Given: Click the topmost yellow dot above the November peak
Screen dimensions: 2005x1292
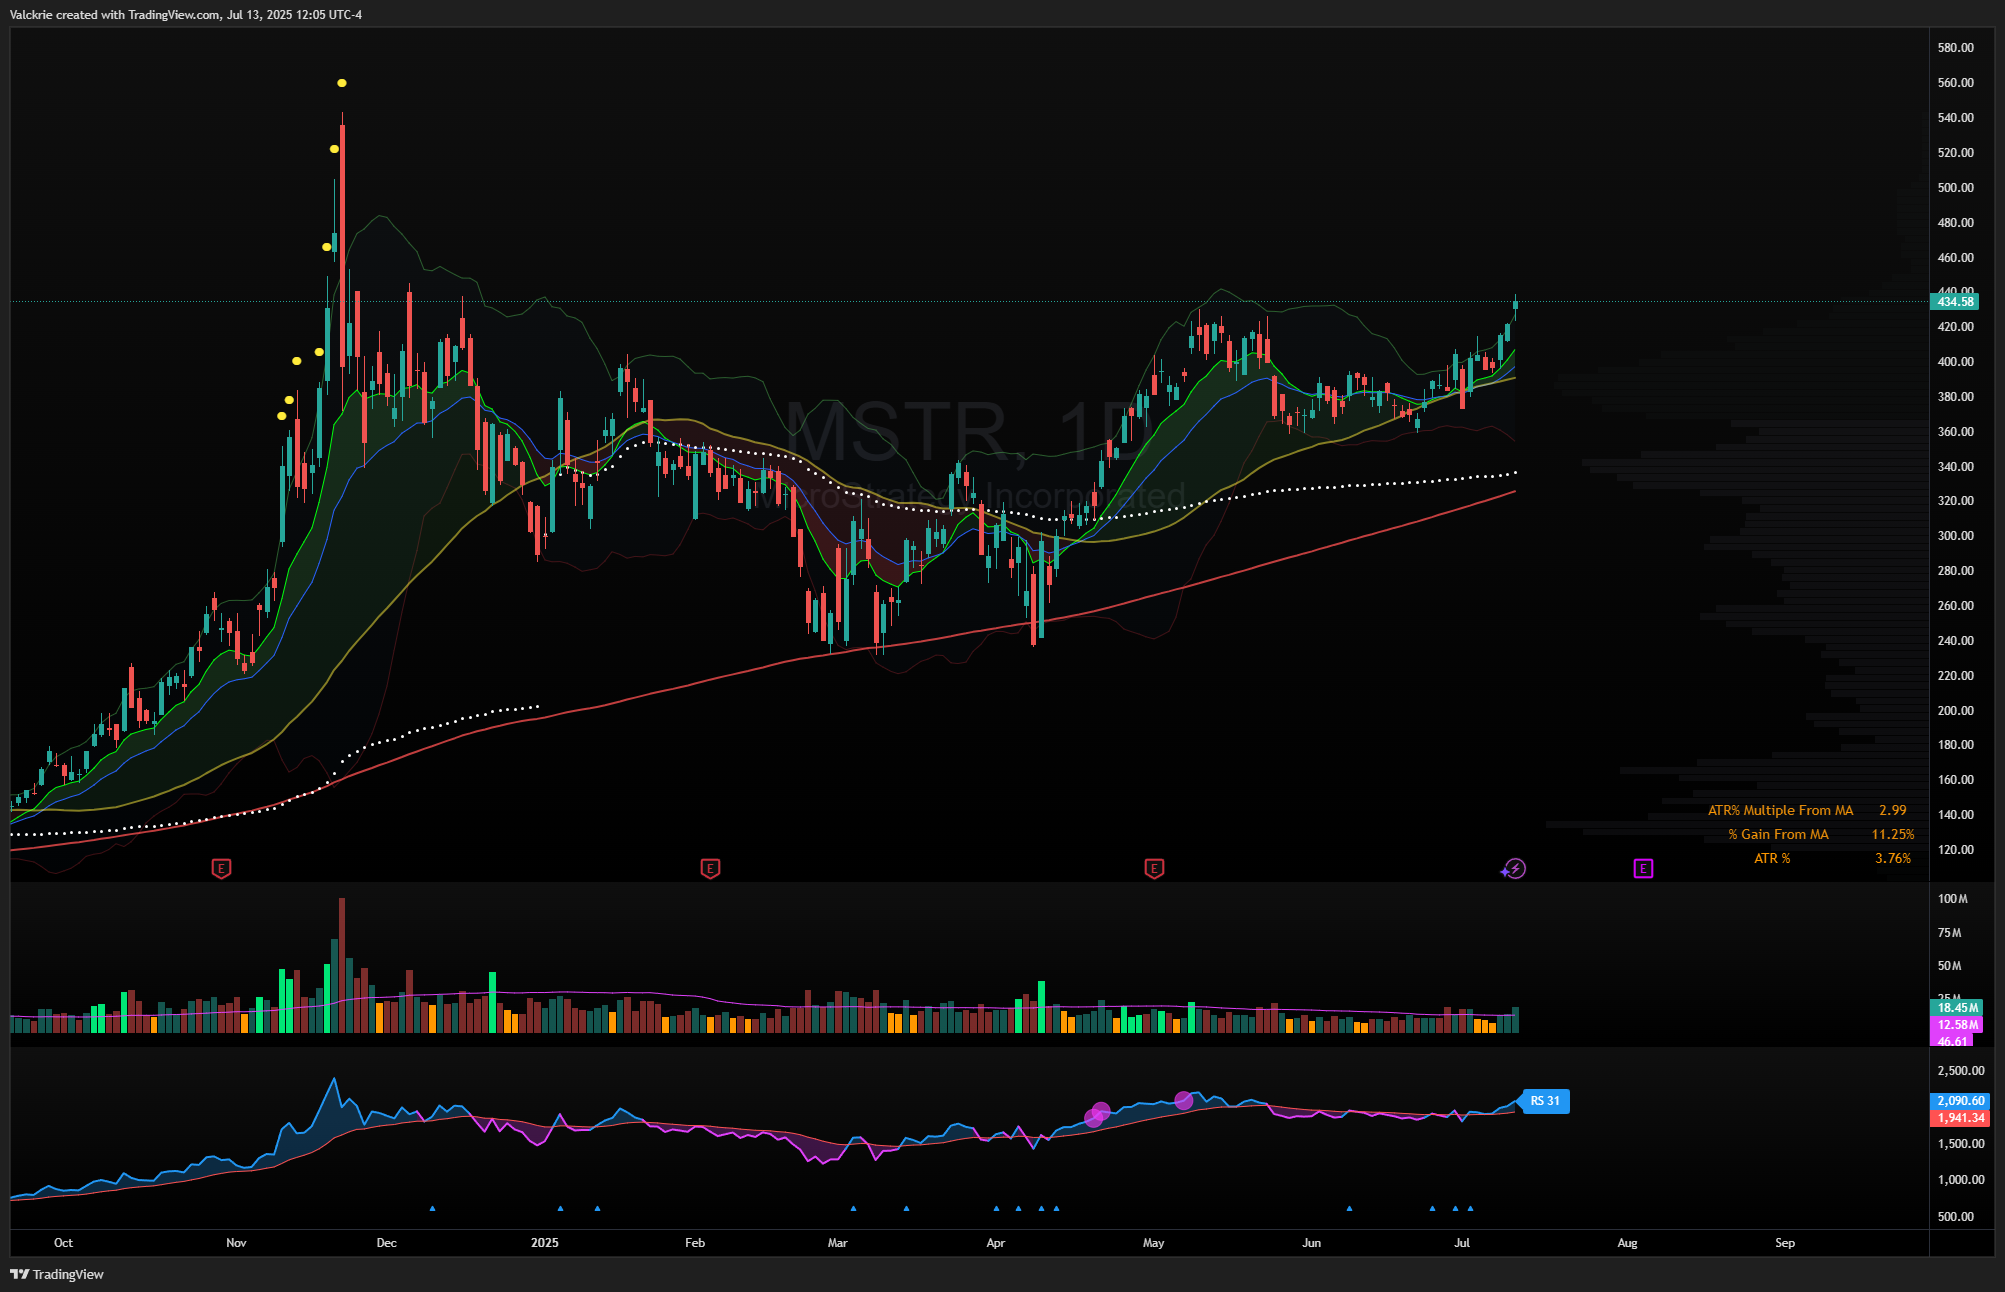Looking at the screenshot, I should (342, 83).
